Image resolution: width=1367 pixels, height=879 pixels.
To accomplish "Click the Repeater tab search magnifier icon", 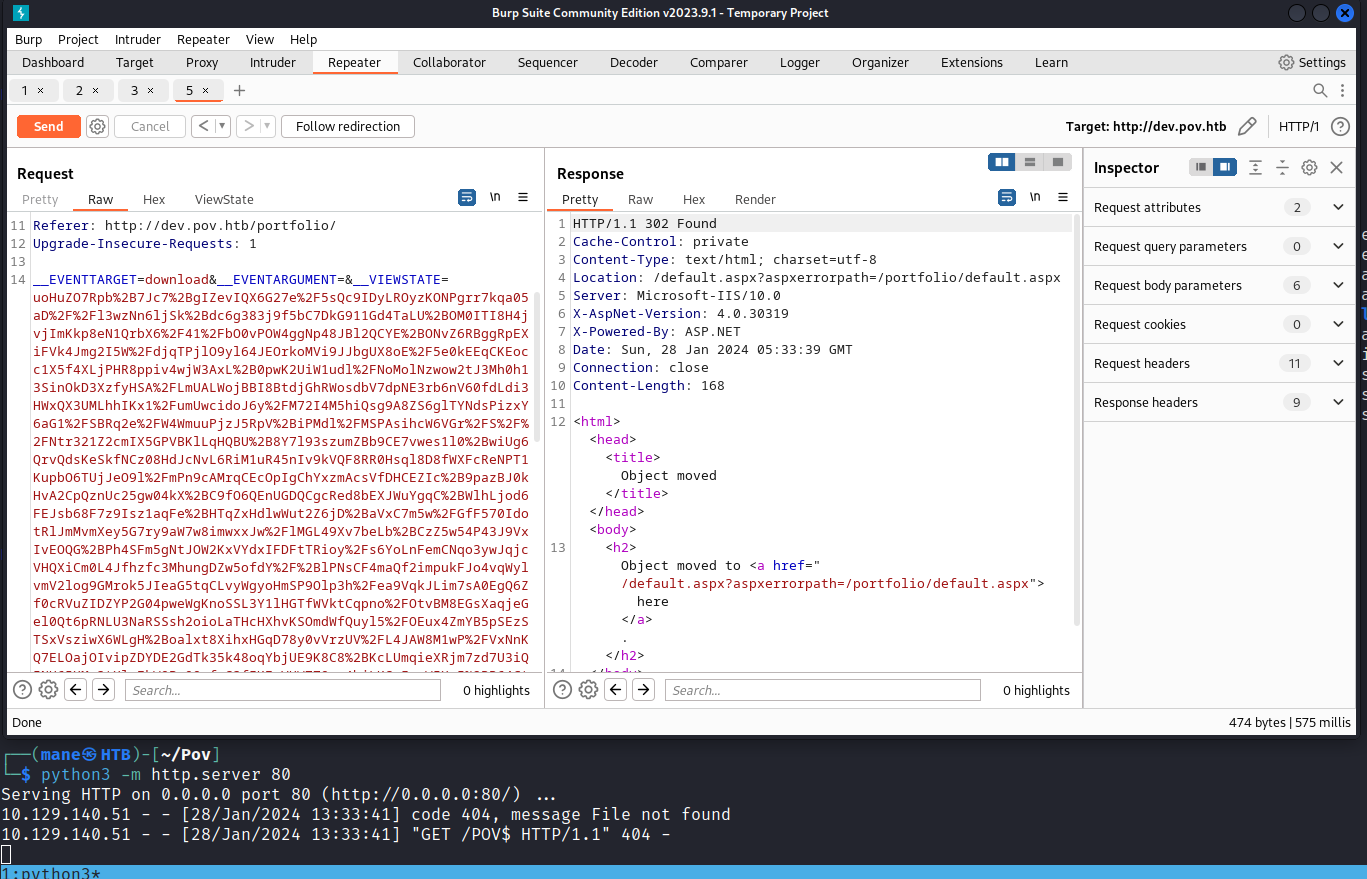I will click(x=1320, y=91).
